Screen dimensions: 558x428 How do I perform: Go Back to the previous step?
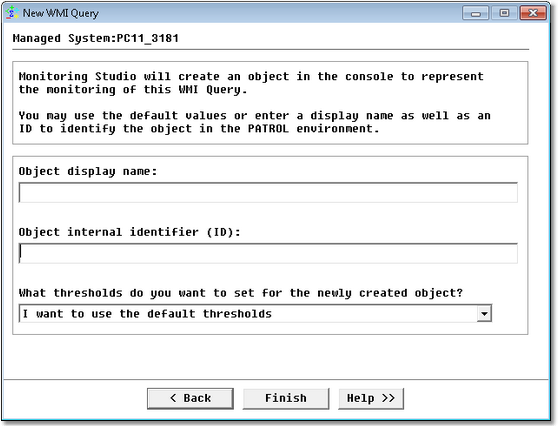190,398
